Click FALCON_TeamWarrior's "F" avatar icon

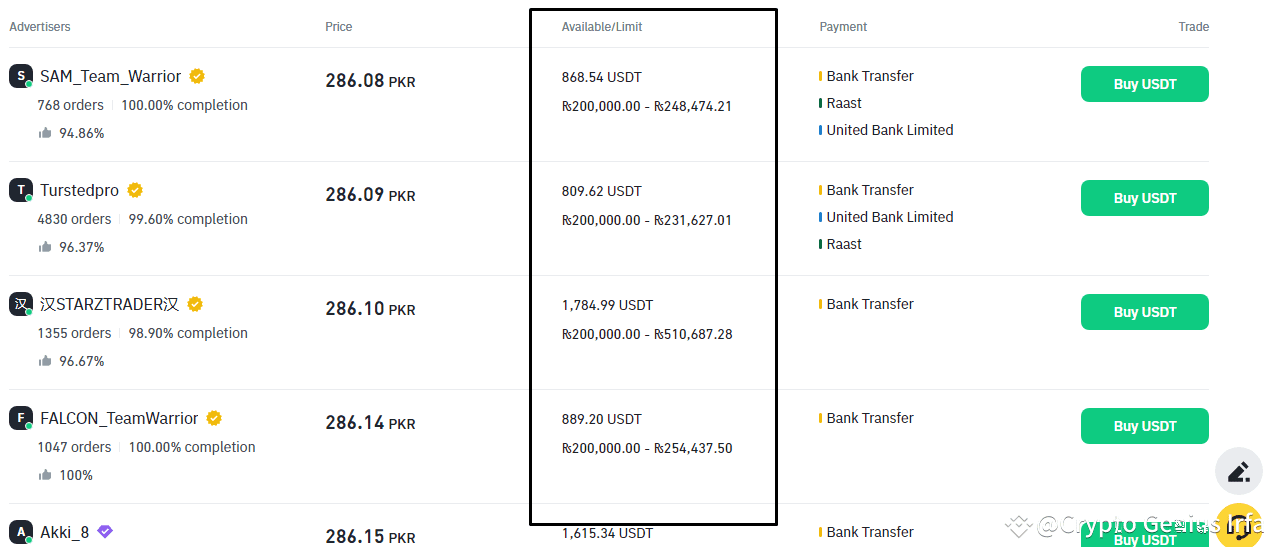point(21,418)
